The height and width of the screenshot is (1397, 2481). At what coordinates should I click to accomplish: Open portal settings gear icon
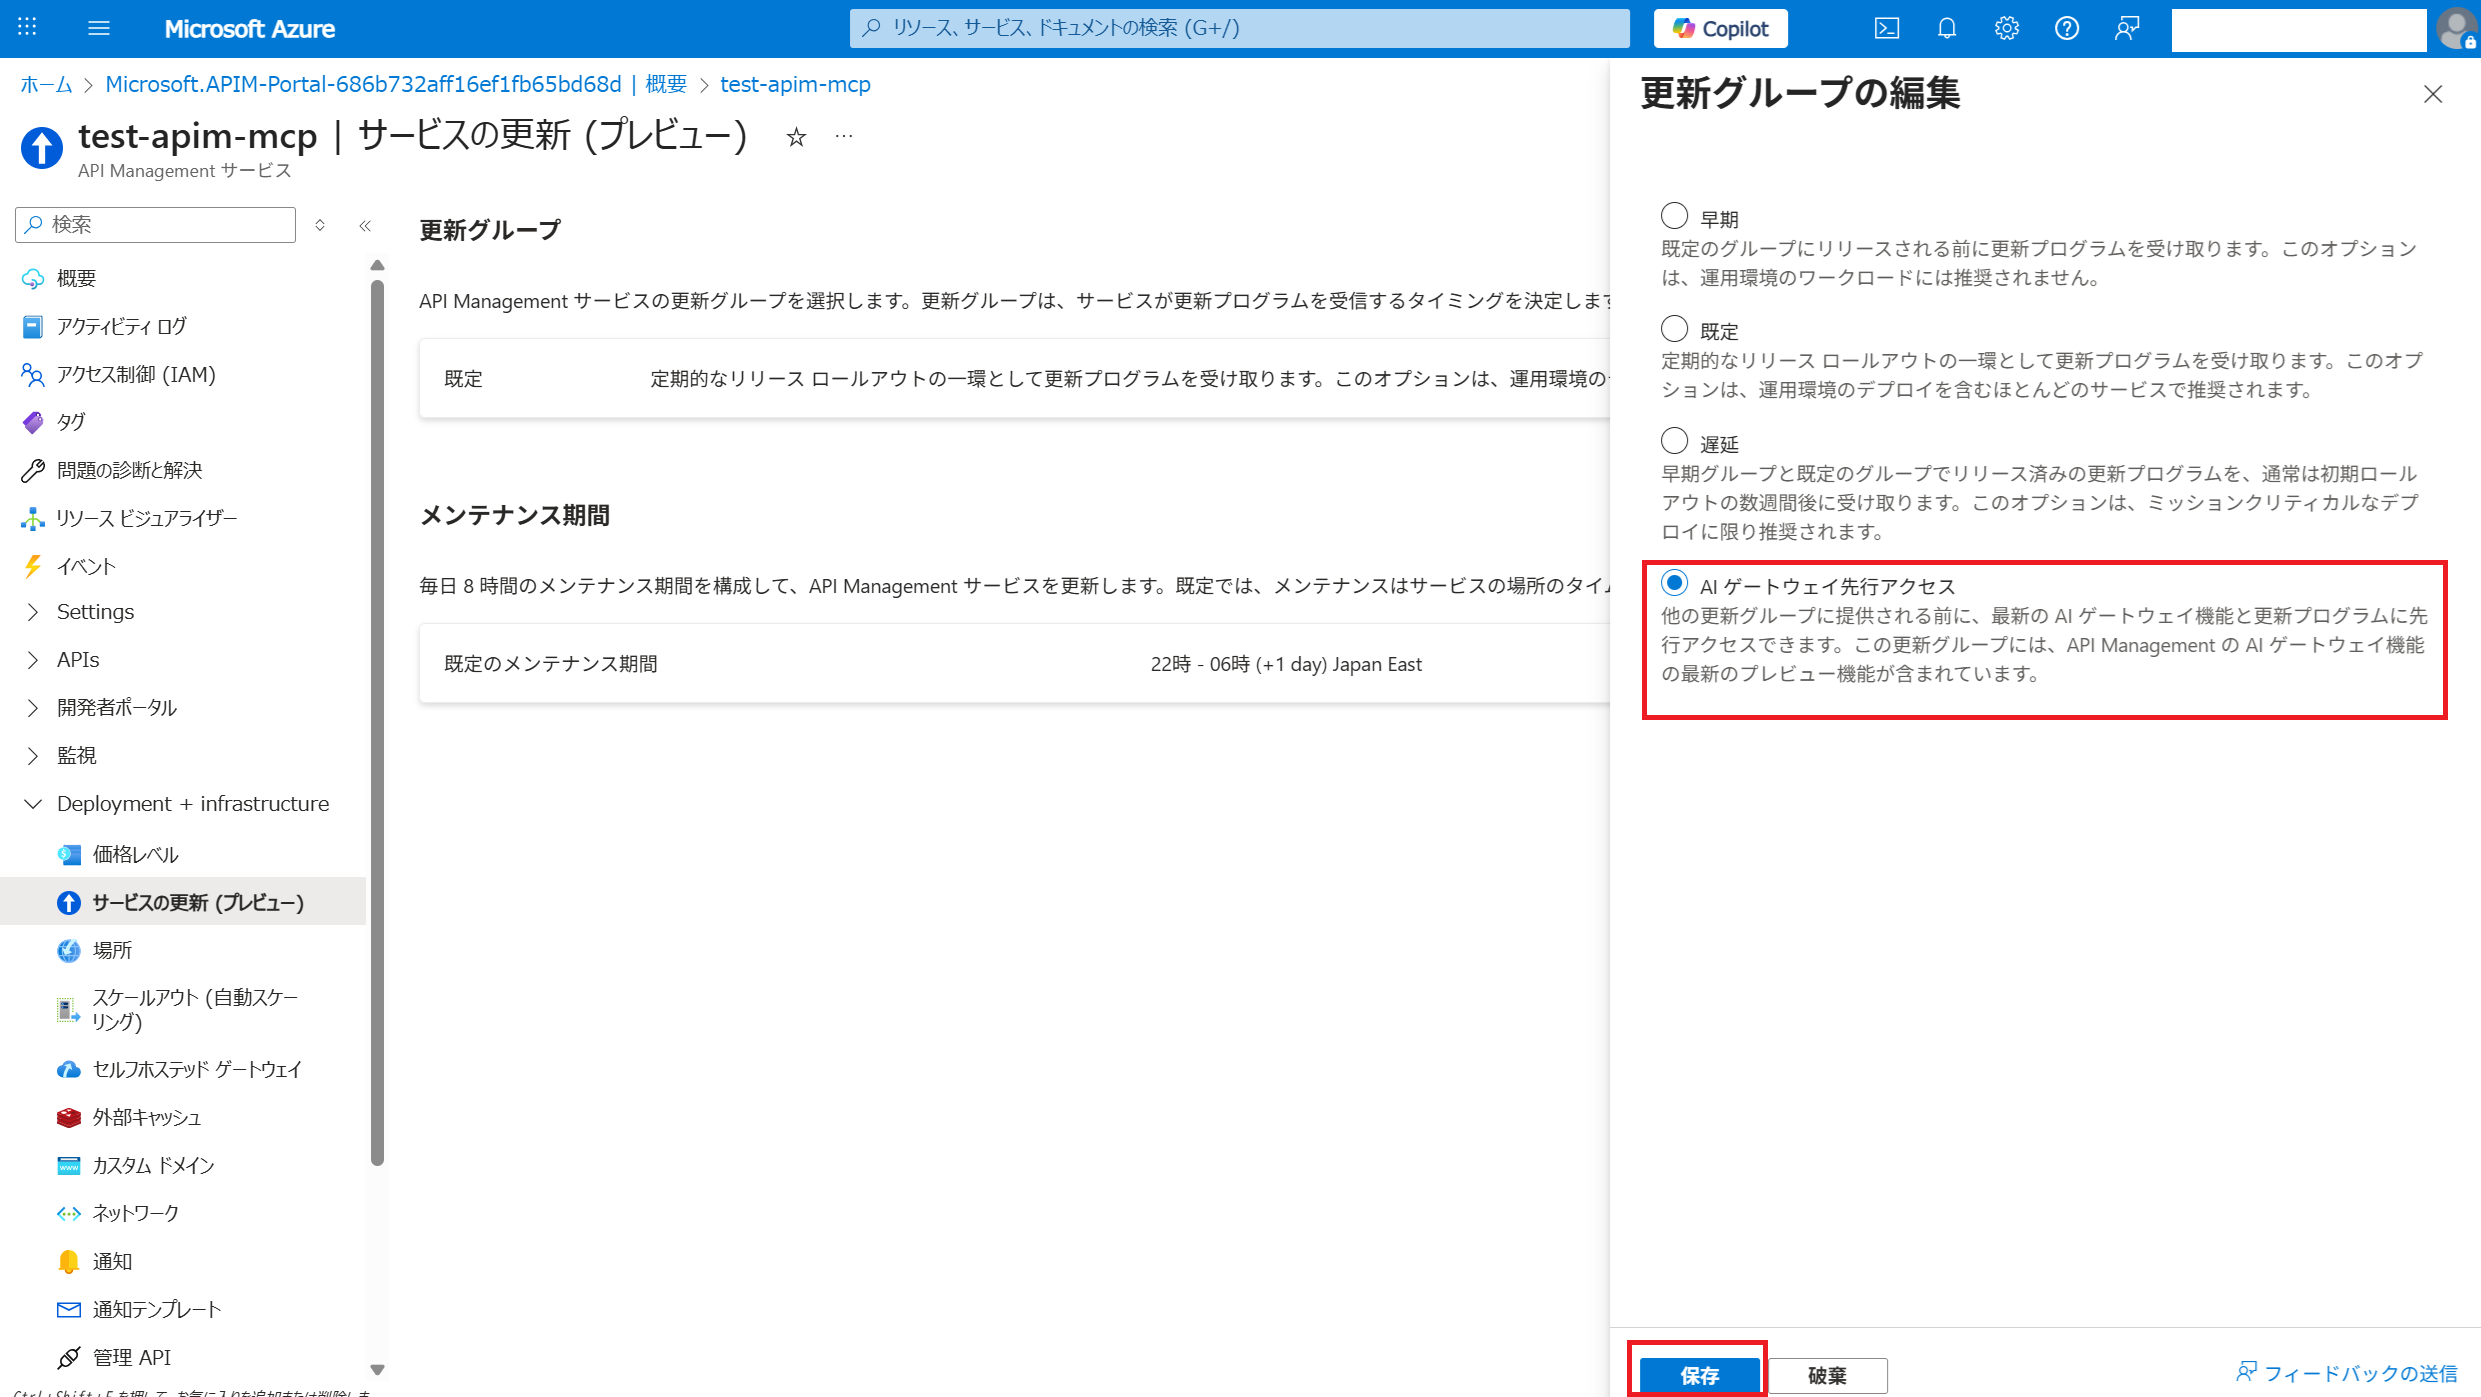pos(2006,28)
